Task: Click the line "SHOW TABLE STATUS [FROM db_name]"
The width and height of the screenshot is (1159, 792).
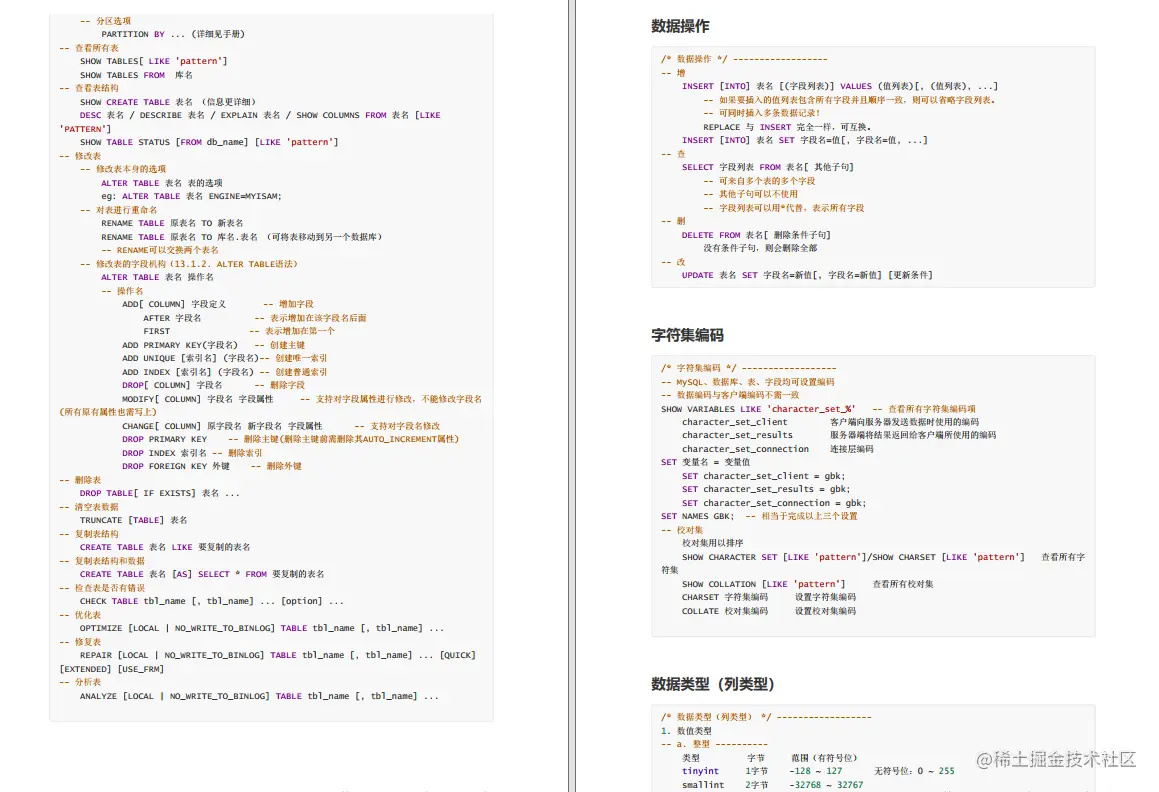Action: click(x=209, y=142)
